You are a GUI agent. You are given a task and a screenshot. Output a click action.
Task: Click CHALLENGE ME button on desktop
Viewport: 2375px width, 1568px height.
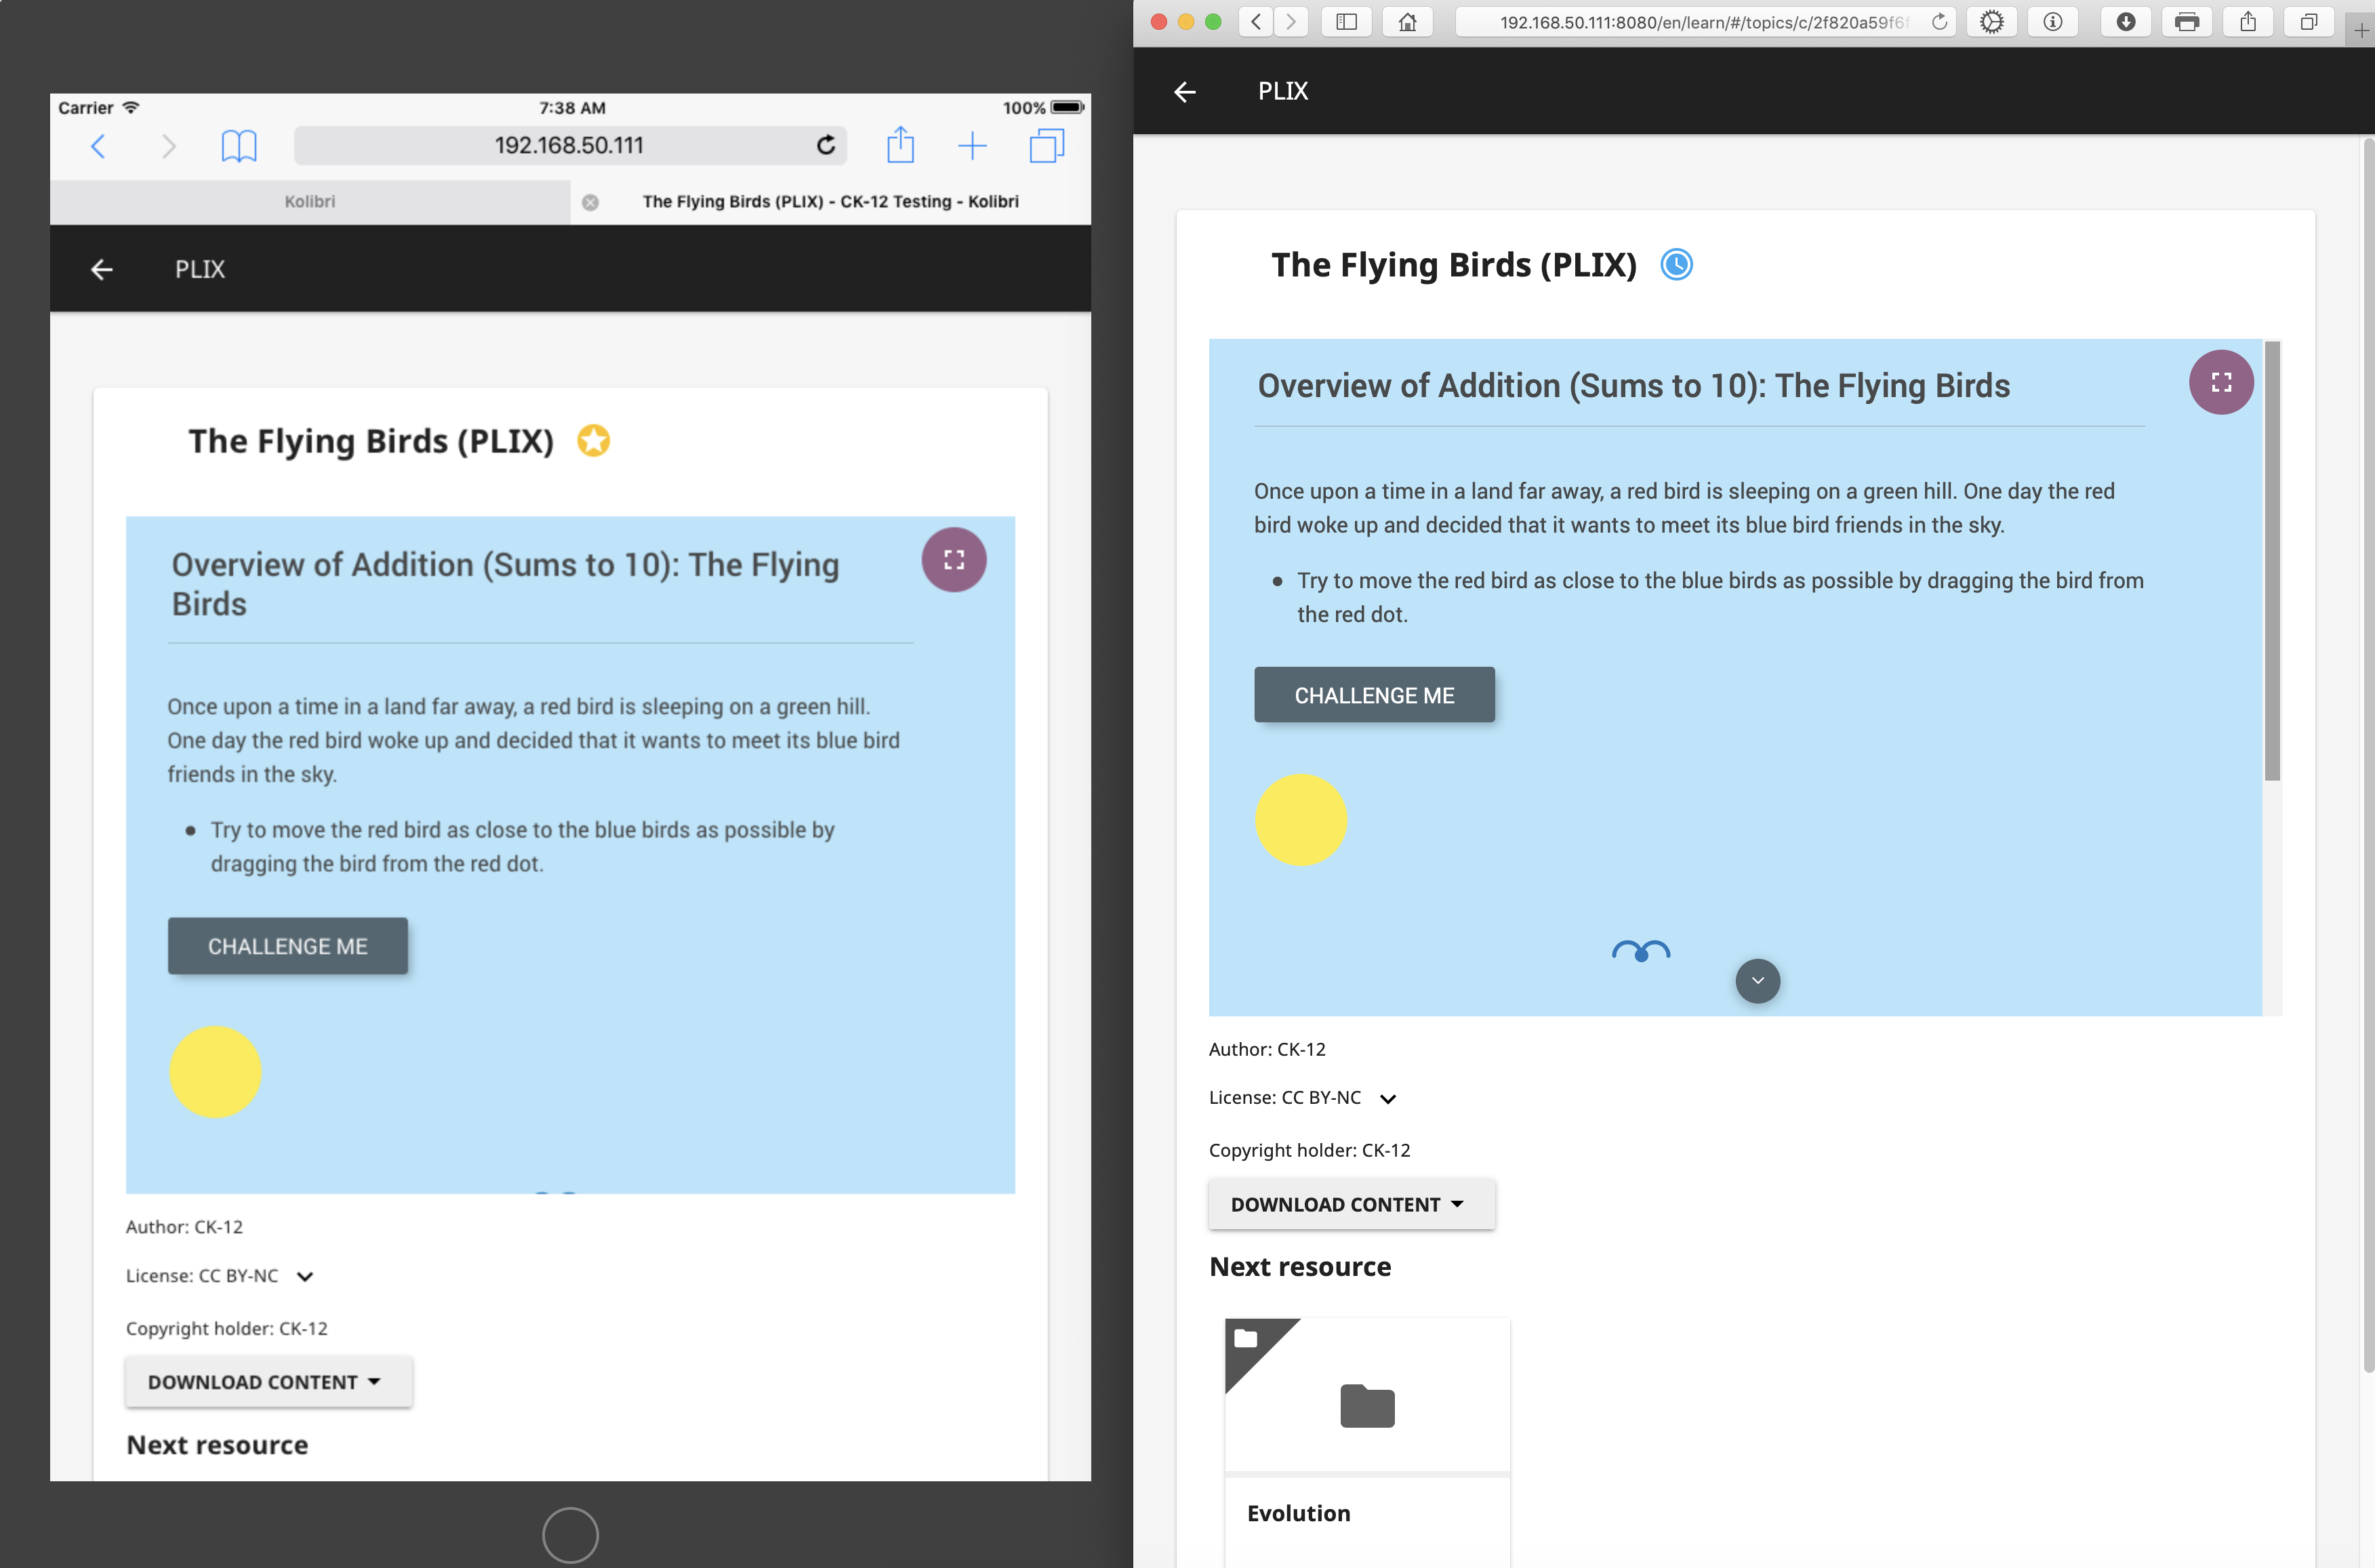1374,695
